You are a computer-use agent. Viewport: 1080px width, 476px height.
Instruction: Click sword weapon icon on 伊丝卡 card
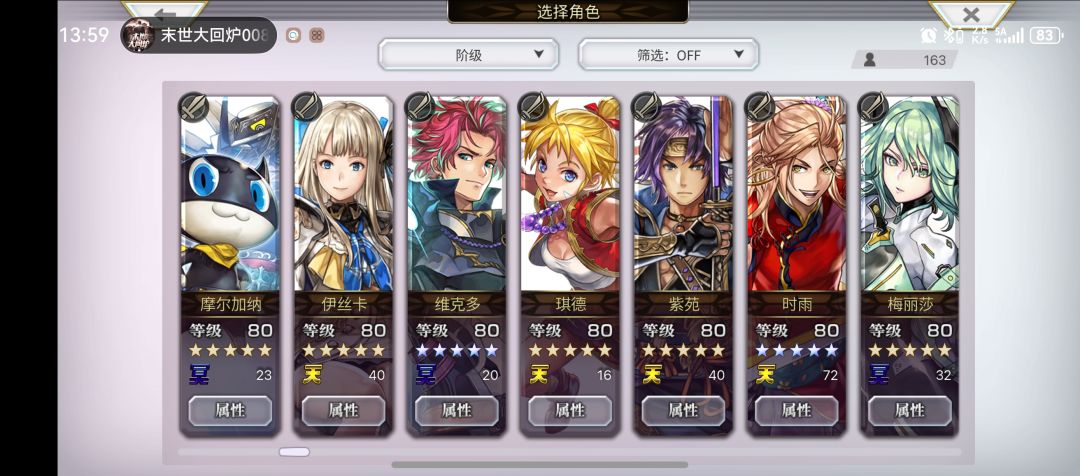[x=307, y=107]
